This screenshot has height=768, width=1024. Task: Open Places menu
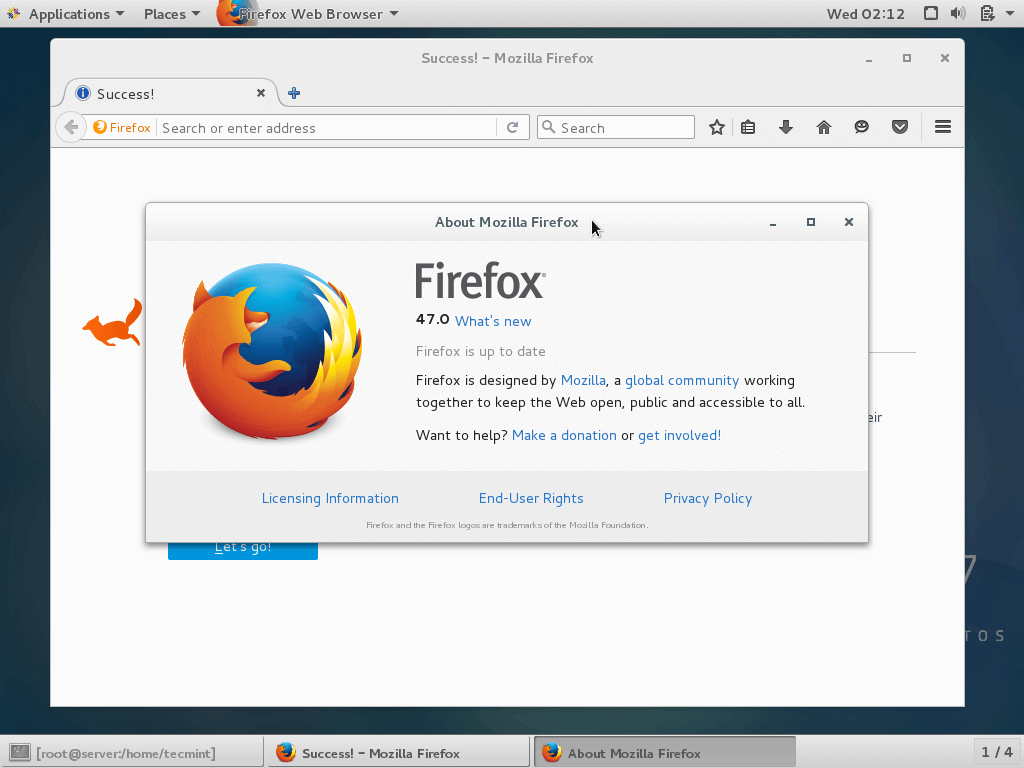point(172,14)
